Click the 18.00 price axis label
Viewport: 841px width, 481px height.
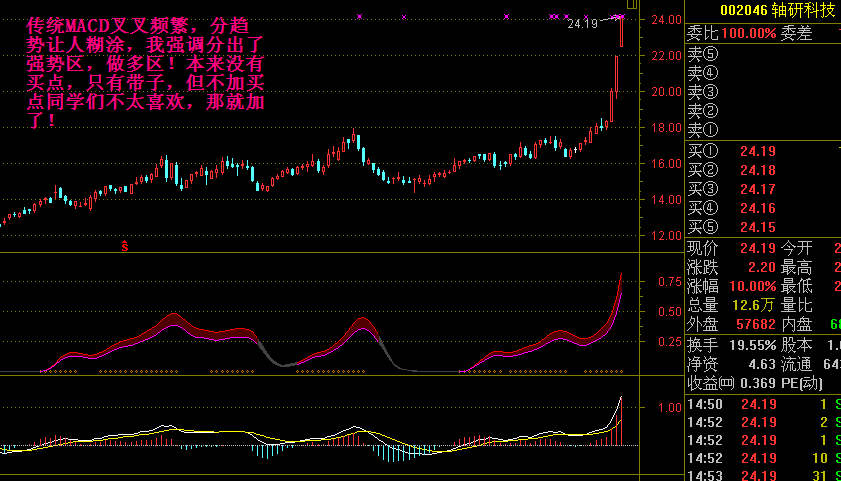point(666,128)
